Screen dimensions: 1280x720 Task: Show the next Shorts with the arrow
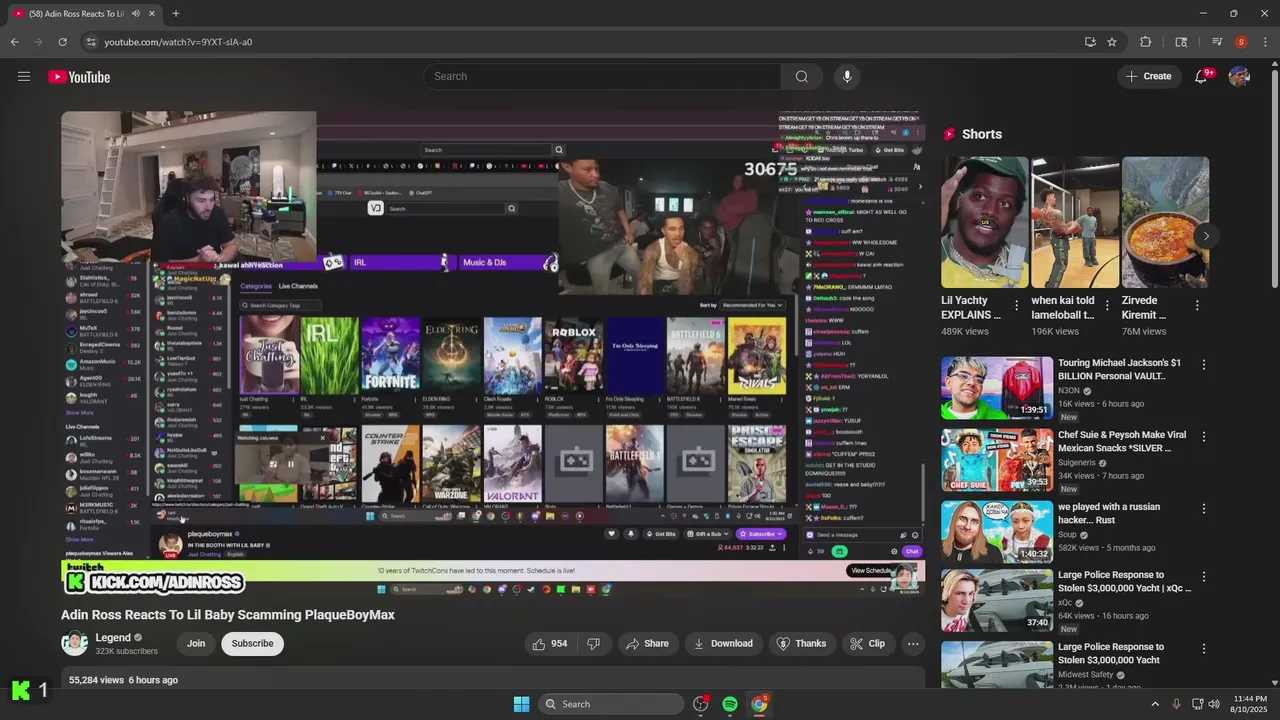[x=1206, y=237]
